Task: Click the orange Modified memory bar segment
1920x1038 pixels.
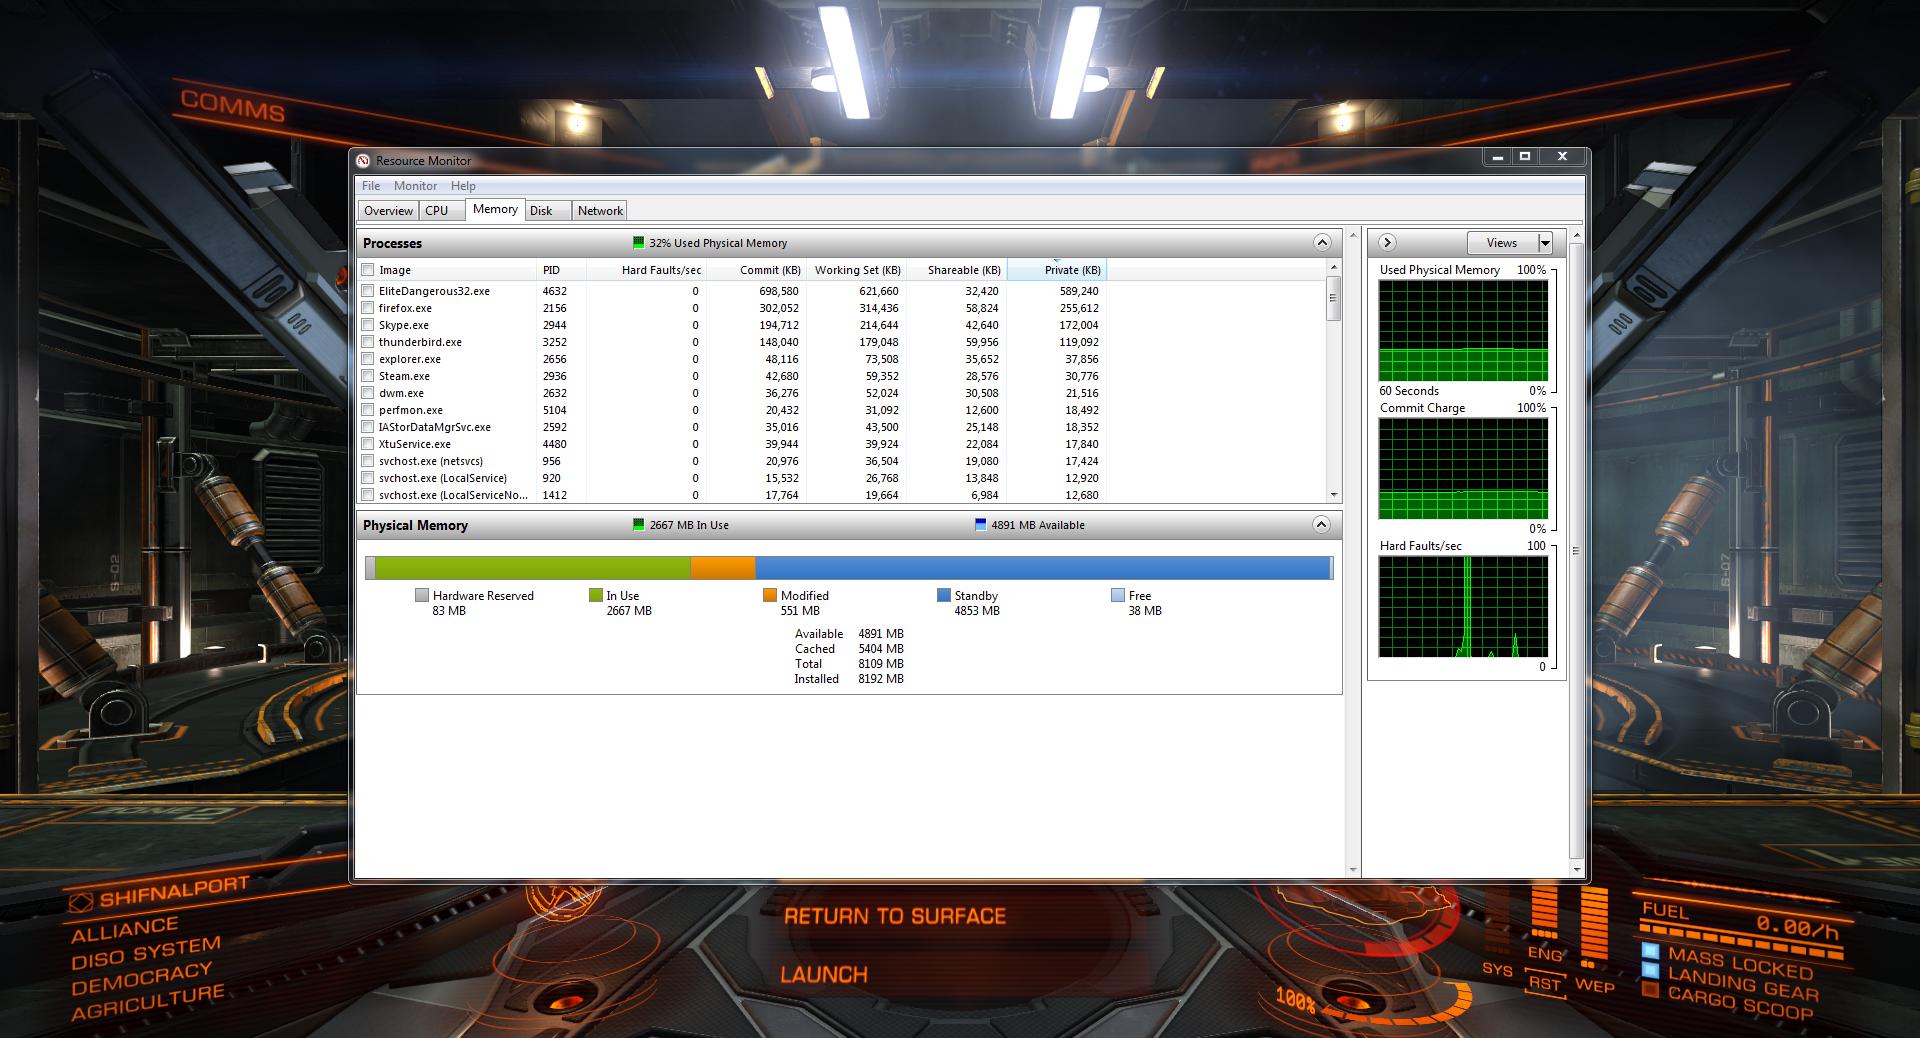Action: point(723,568)
